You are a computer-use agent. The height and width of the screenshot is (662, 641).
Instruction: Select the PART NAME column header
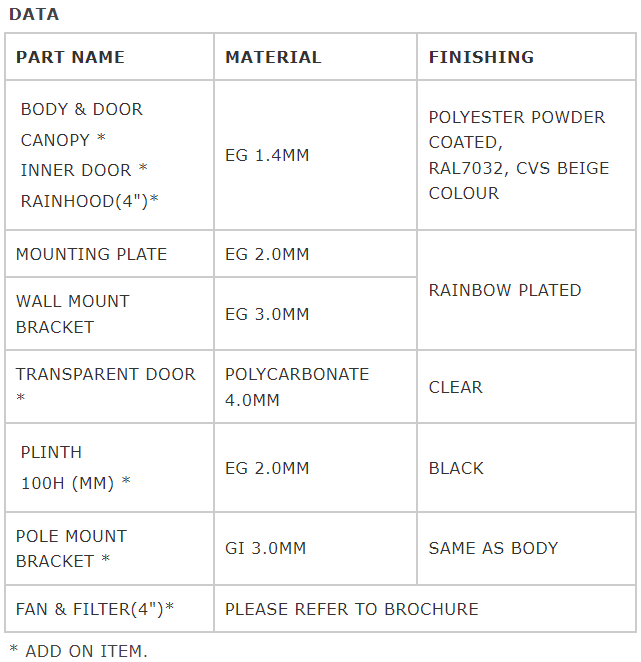coord(70,57)
